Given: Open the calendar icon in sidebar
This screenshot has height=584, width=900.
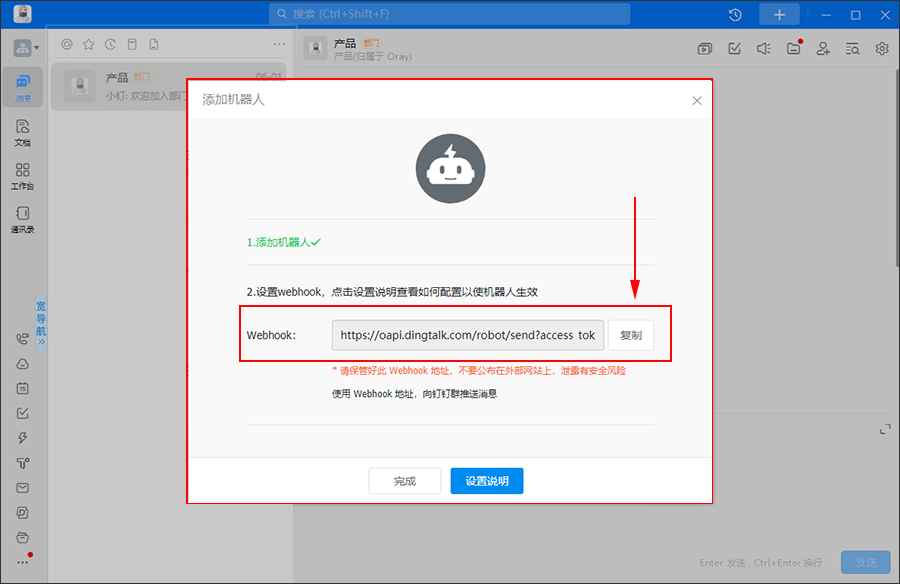Looking at the screenshot, I should coord(22,389).
